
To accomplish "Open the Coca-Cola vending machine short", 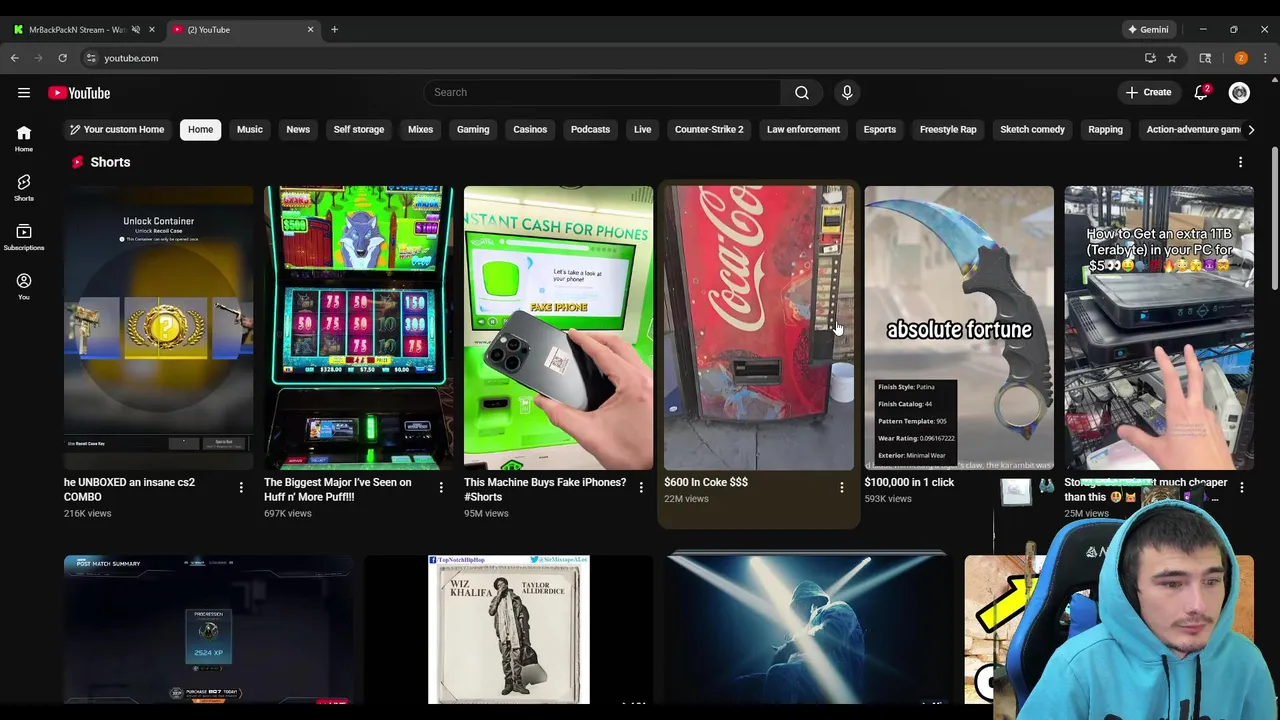I will [759, 327].
